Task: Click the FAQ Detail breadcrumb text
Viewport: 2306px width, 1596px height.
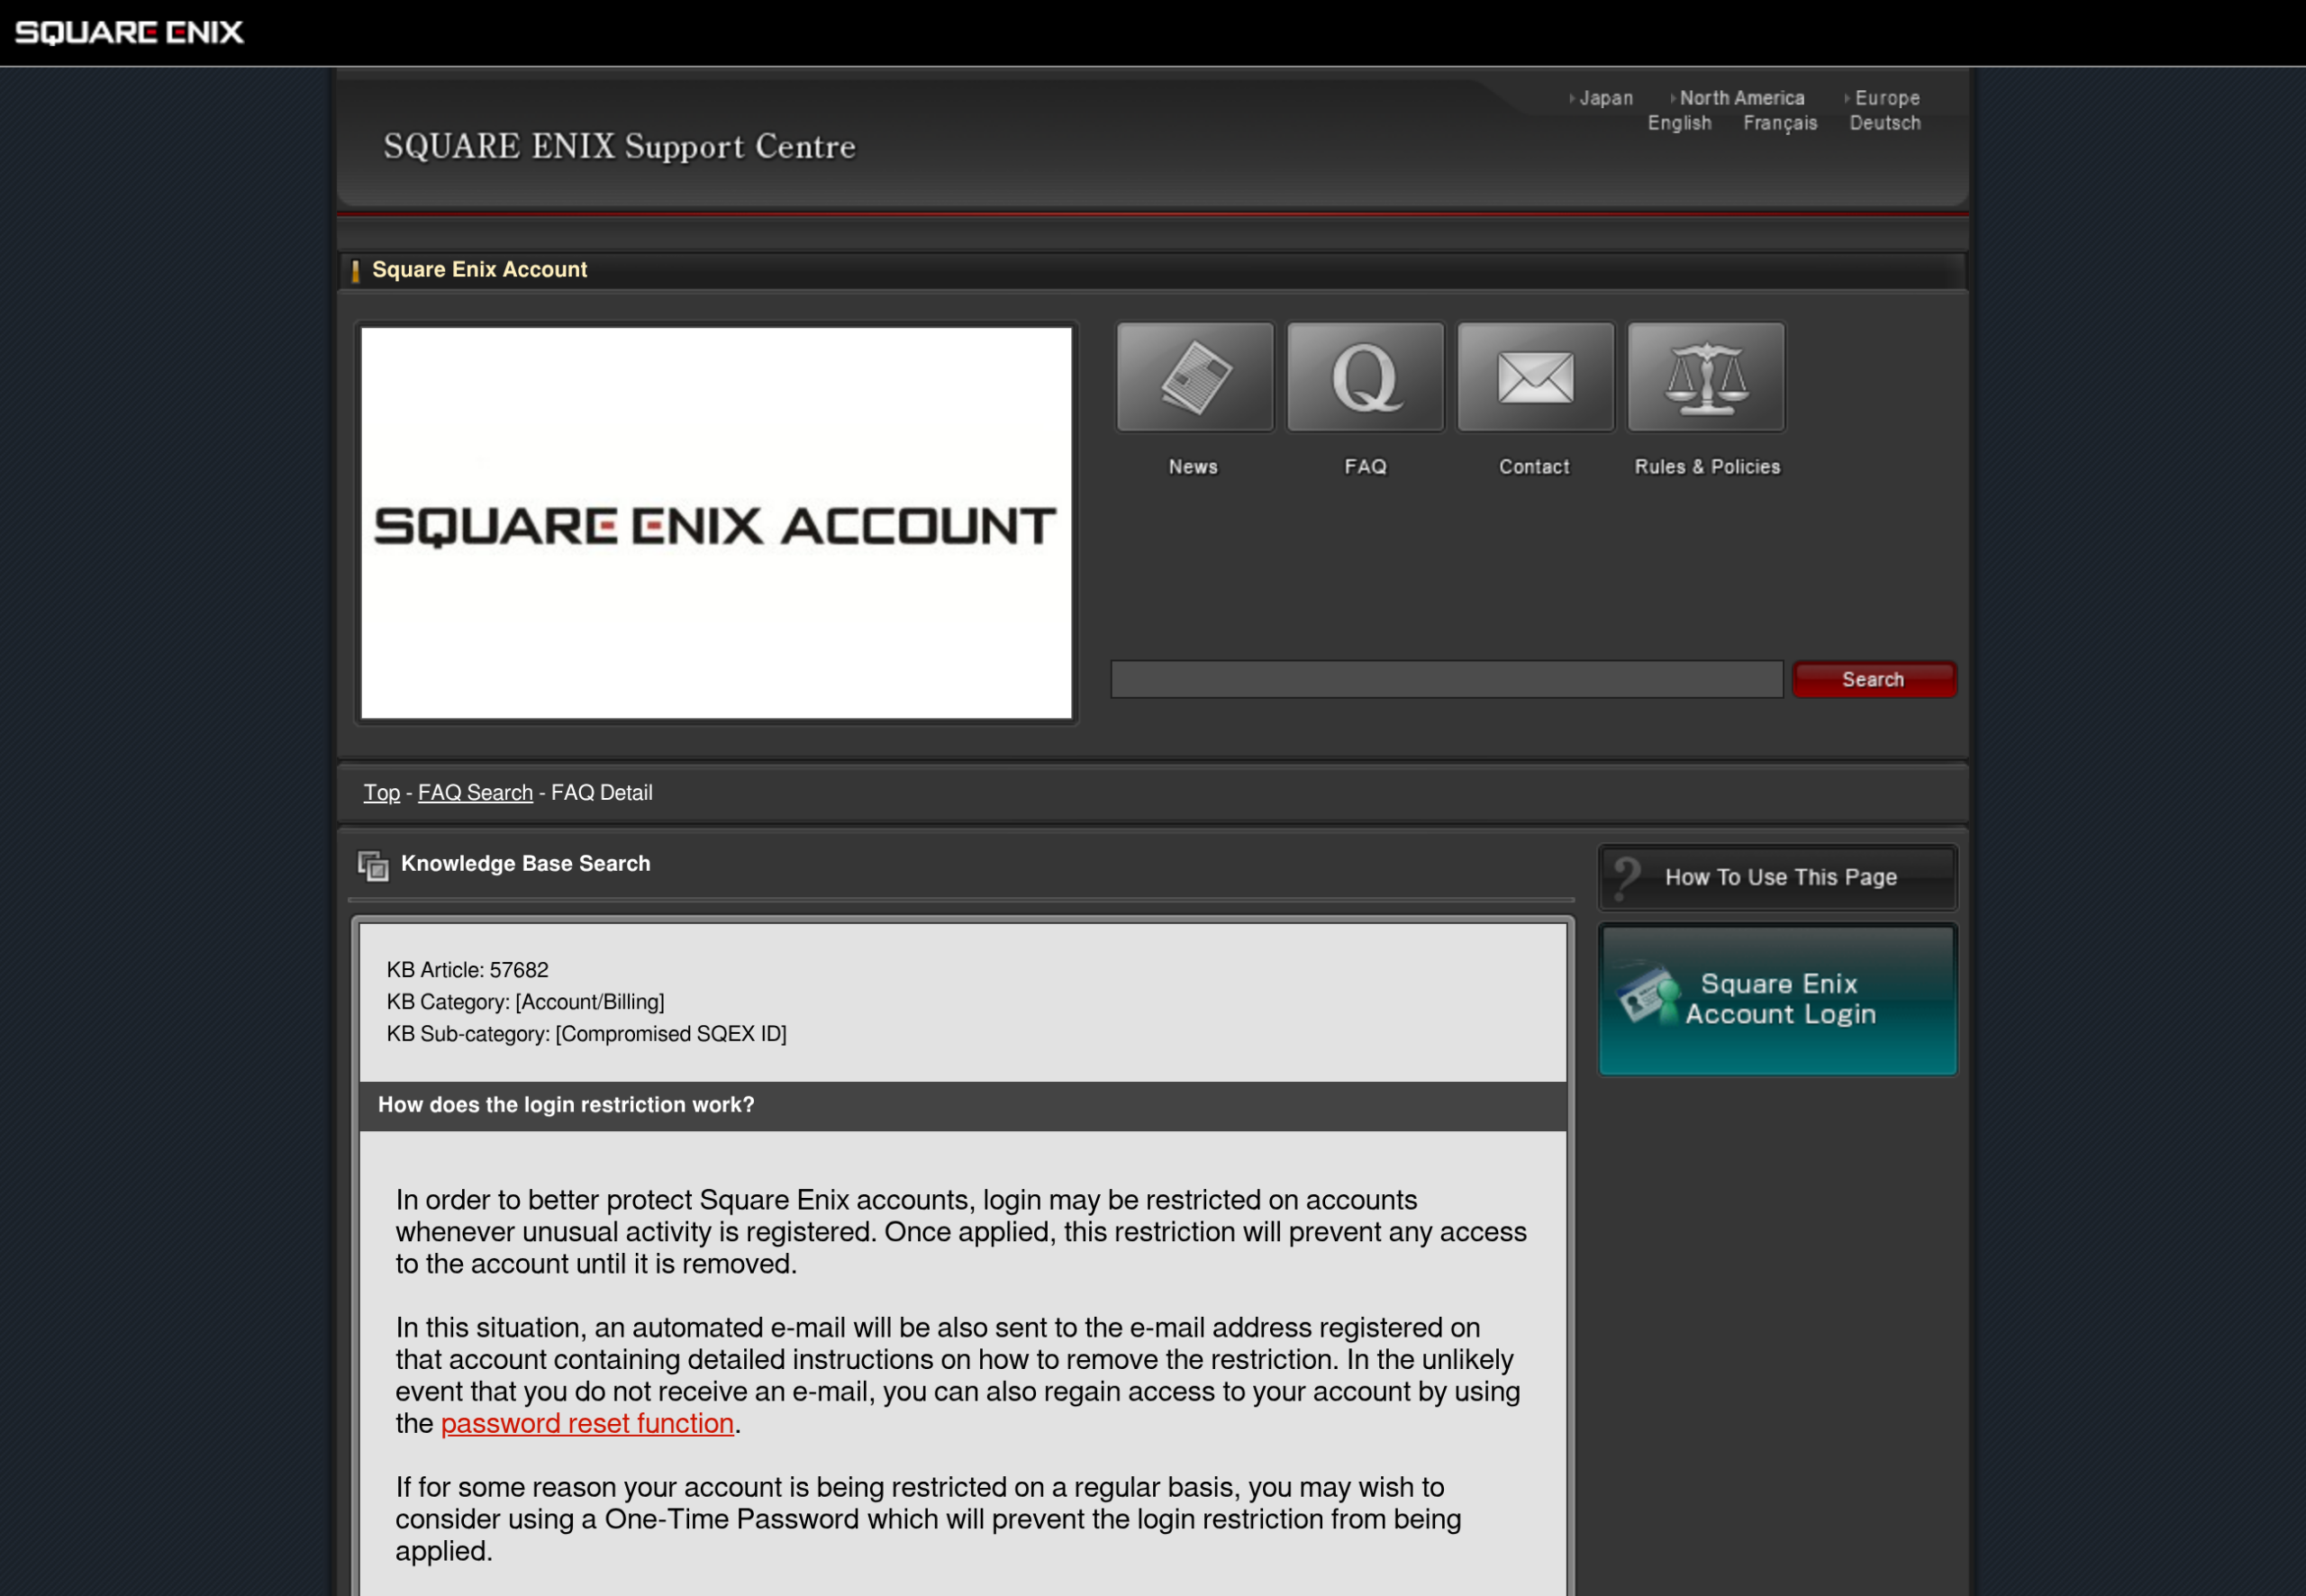Action: click(602, 793)
